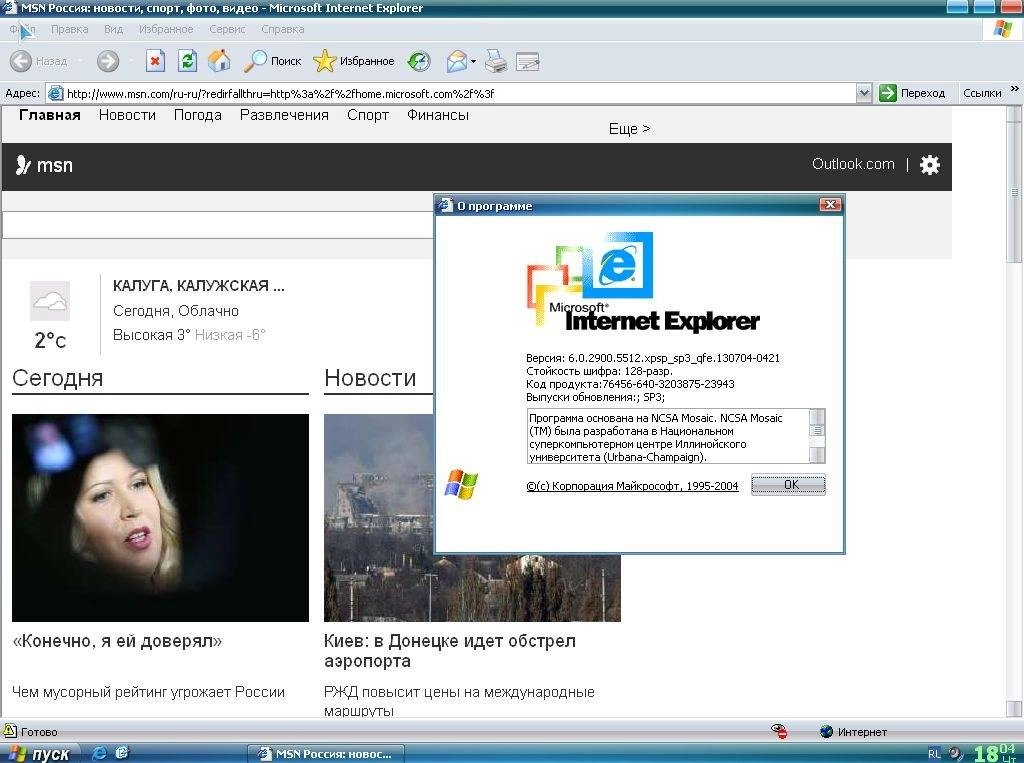Viewport: 1024px width, 763px height.
Task: Open the Новости section heading above photos
Action: pos(370,378)
